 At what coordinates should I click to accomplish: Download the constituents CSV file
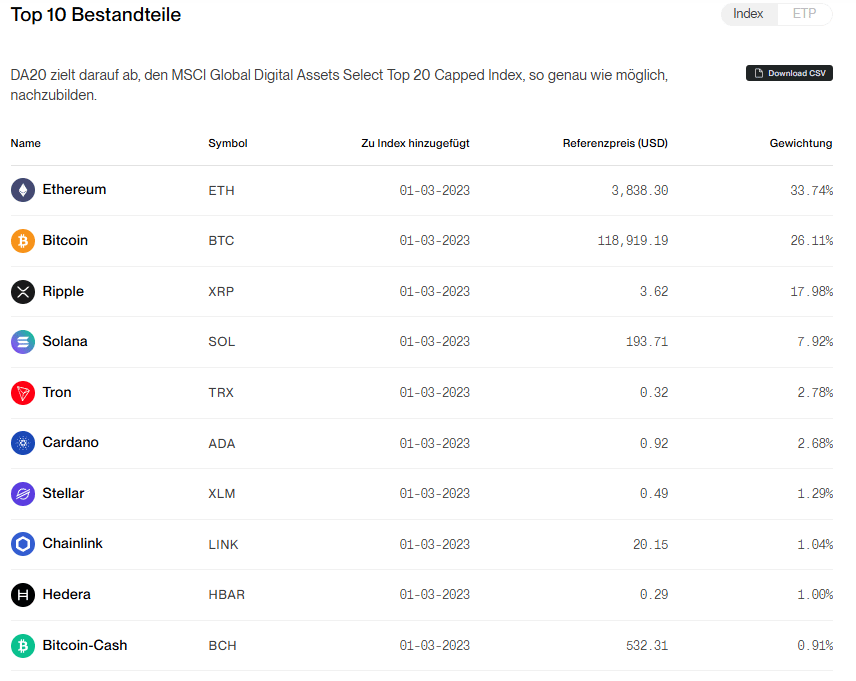coord(789,73)
